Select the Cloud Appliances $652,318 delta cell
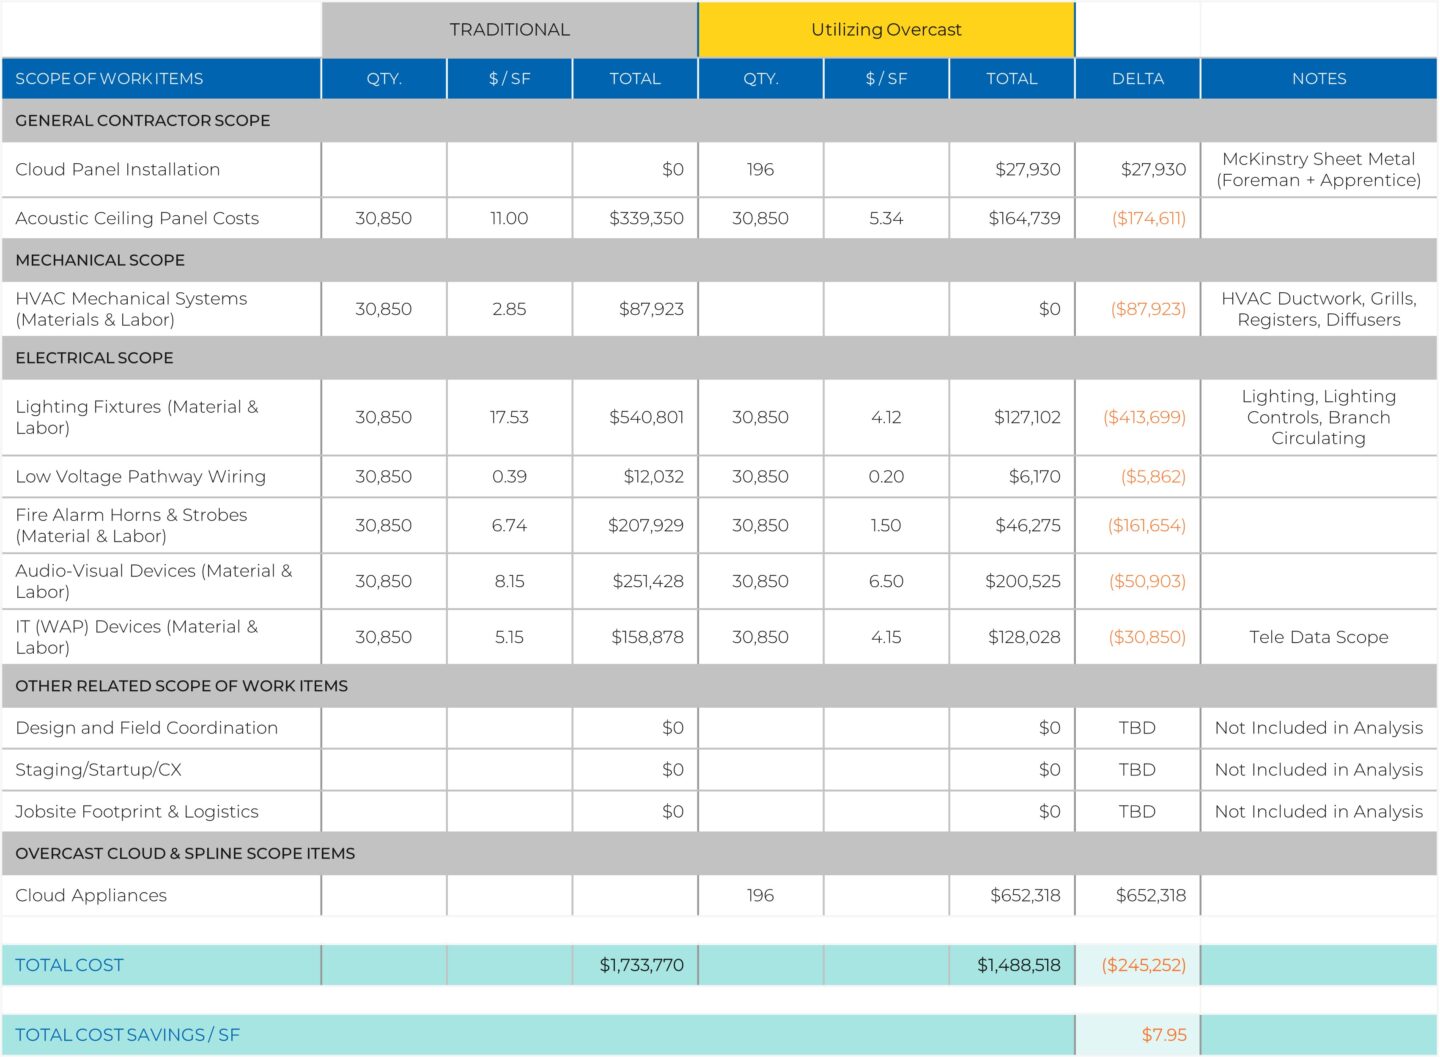 1150,896
